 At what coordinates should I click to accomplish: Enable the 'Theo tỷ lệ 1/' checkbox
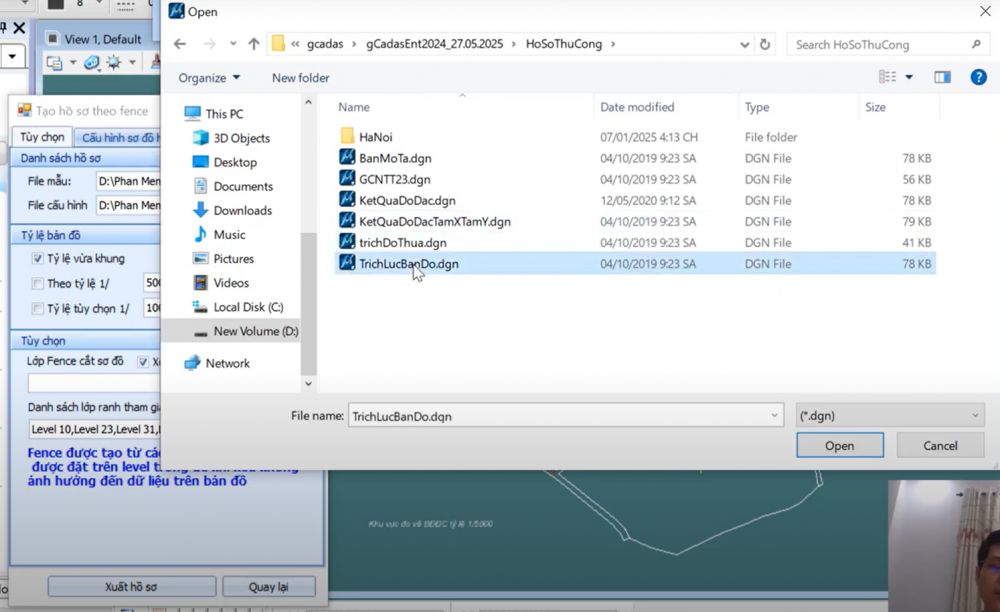pyautogui.click(x=37, y=284)
